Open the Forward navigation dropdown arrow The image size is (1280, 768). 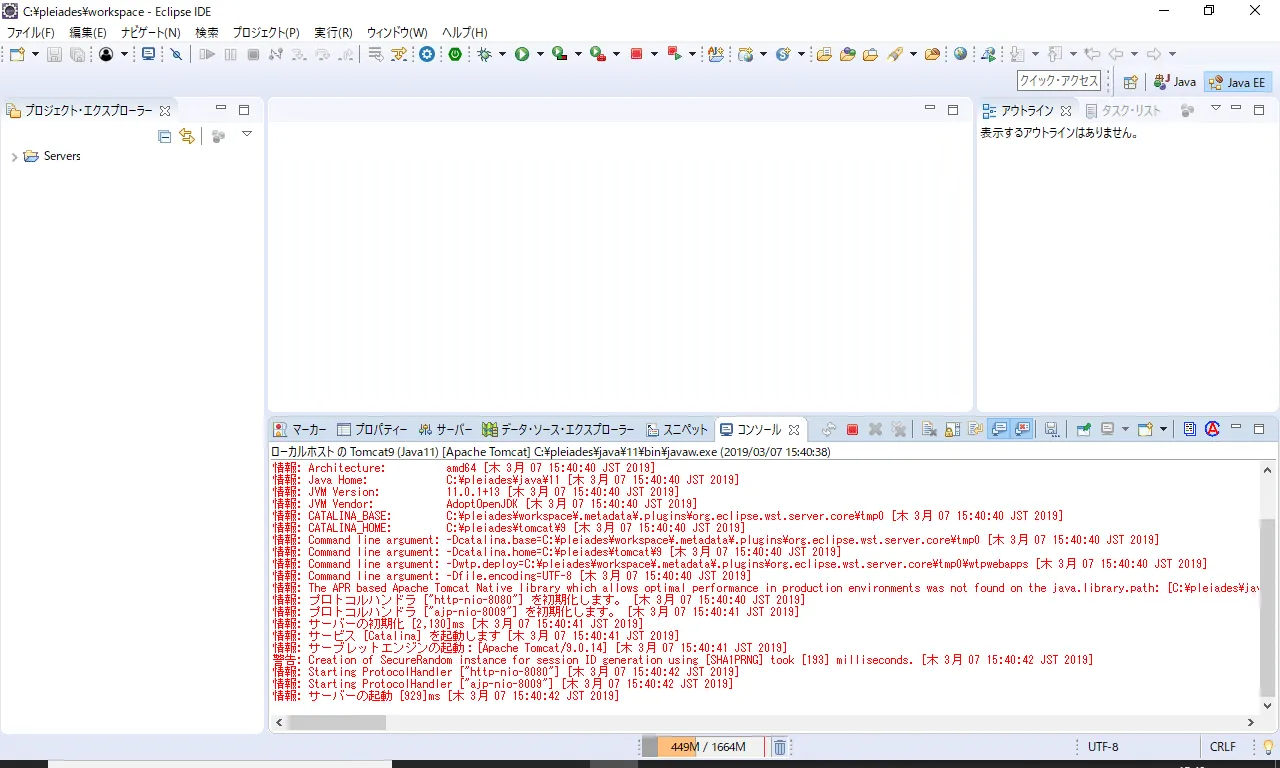click(1172, 54)
